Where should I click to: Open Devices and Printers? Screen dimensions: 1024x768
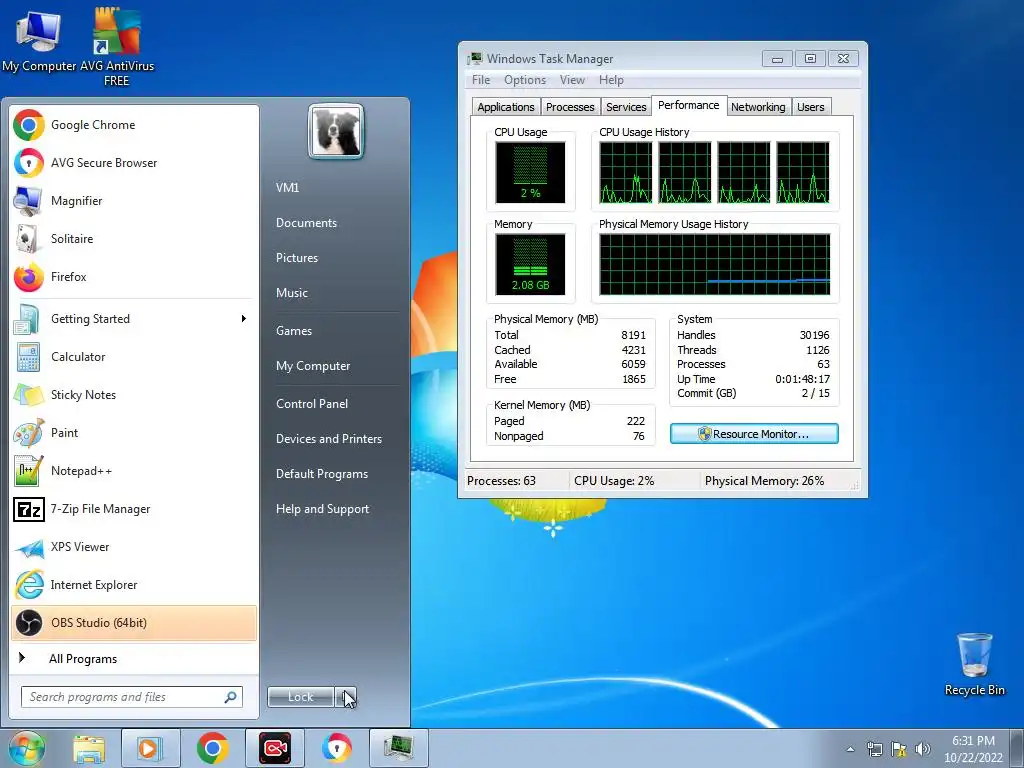(x=328, y=439)
